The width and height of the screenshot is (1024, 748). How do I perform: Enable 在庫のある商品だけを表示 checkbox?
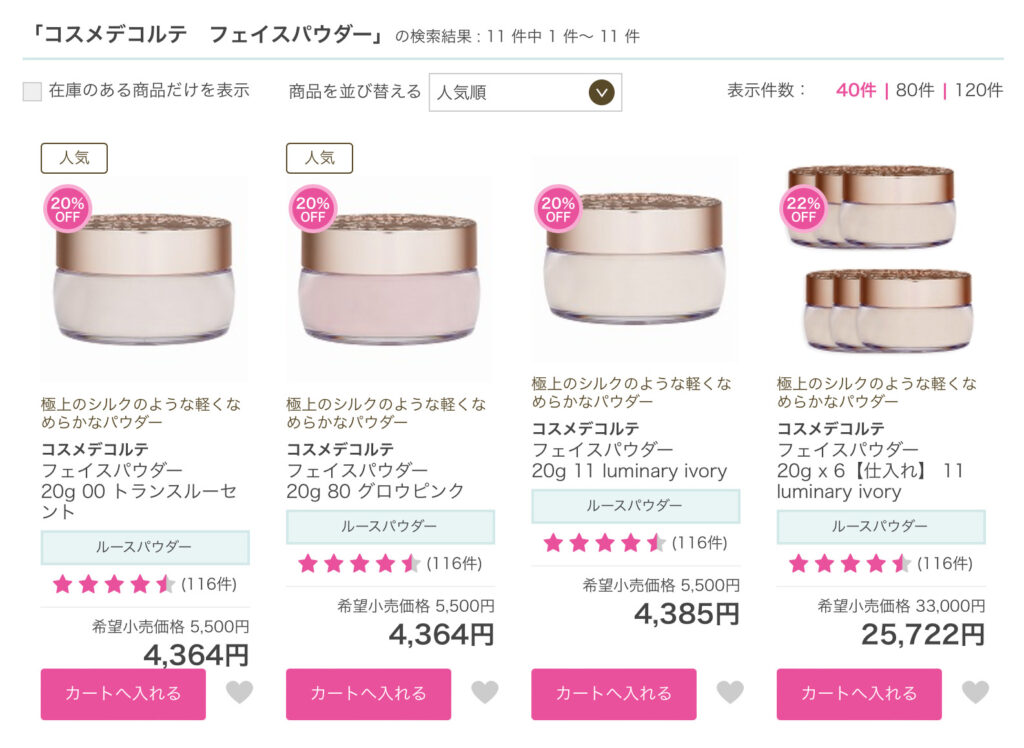tap(32, 91)
